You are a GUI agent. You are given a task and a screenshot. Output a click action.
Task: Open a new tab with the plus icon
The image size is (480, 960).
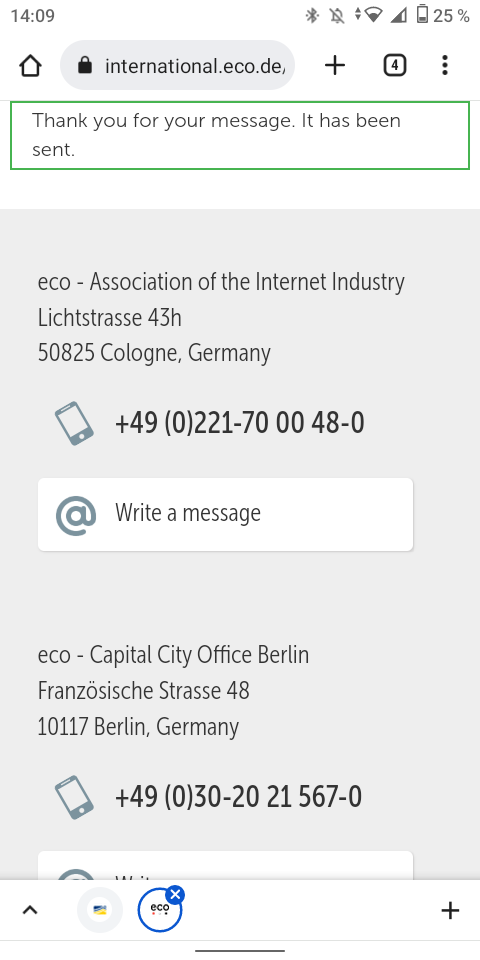(335, 65)
